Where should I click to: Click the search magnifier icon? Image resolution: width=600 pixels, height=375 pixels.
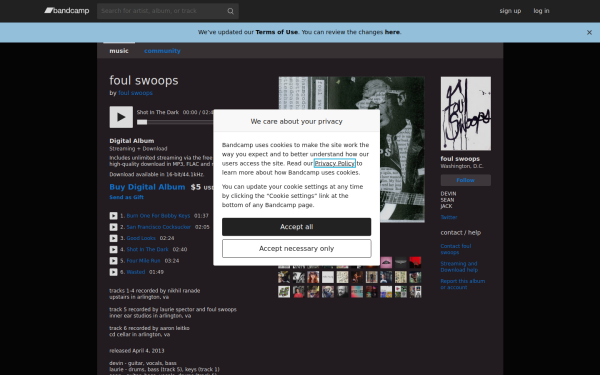point(230,11)
